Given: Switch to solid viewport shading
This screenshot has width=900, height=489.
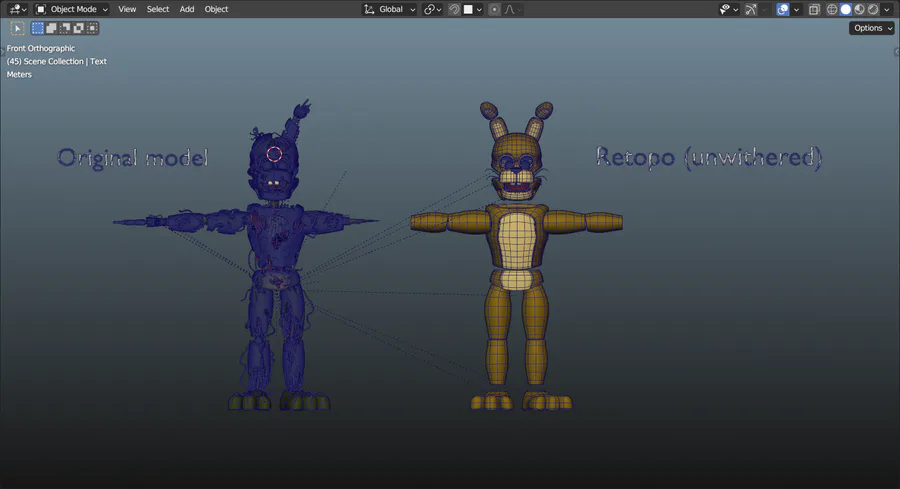Looking at the screenshot, I should (845, 9).
